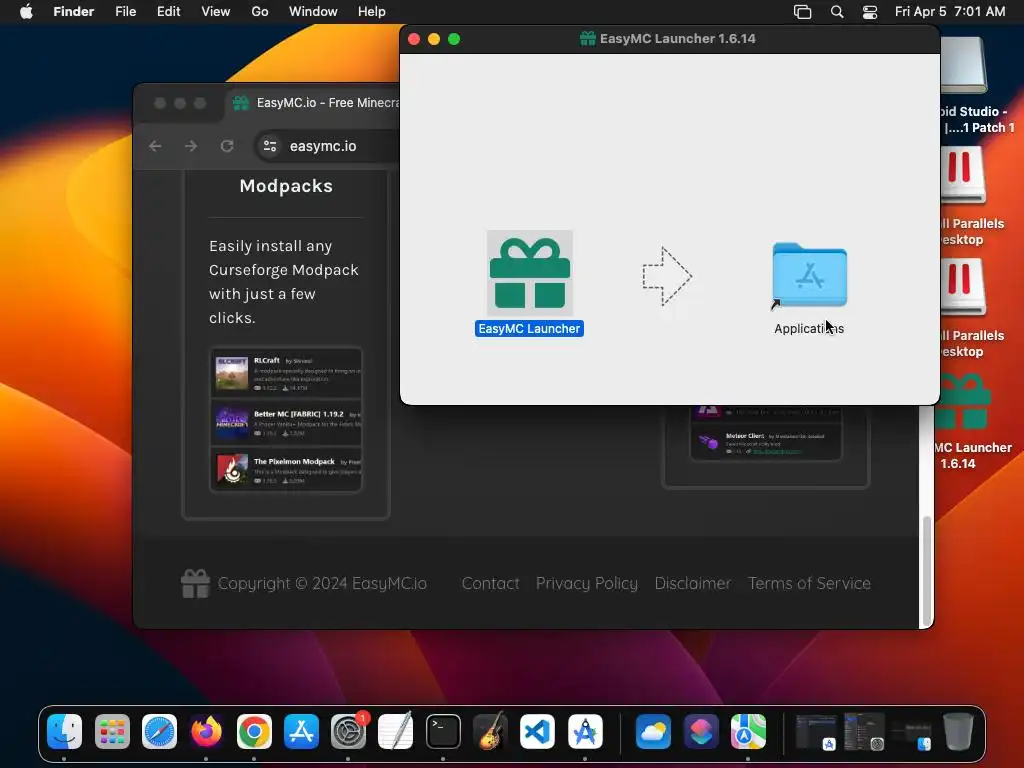Open the Apple menu
This screenshot has width=1024, height=768.
(26, 11)
